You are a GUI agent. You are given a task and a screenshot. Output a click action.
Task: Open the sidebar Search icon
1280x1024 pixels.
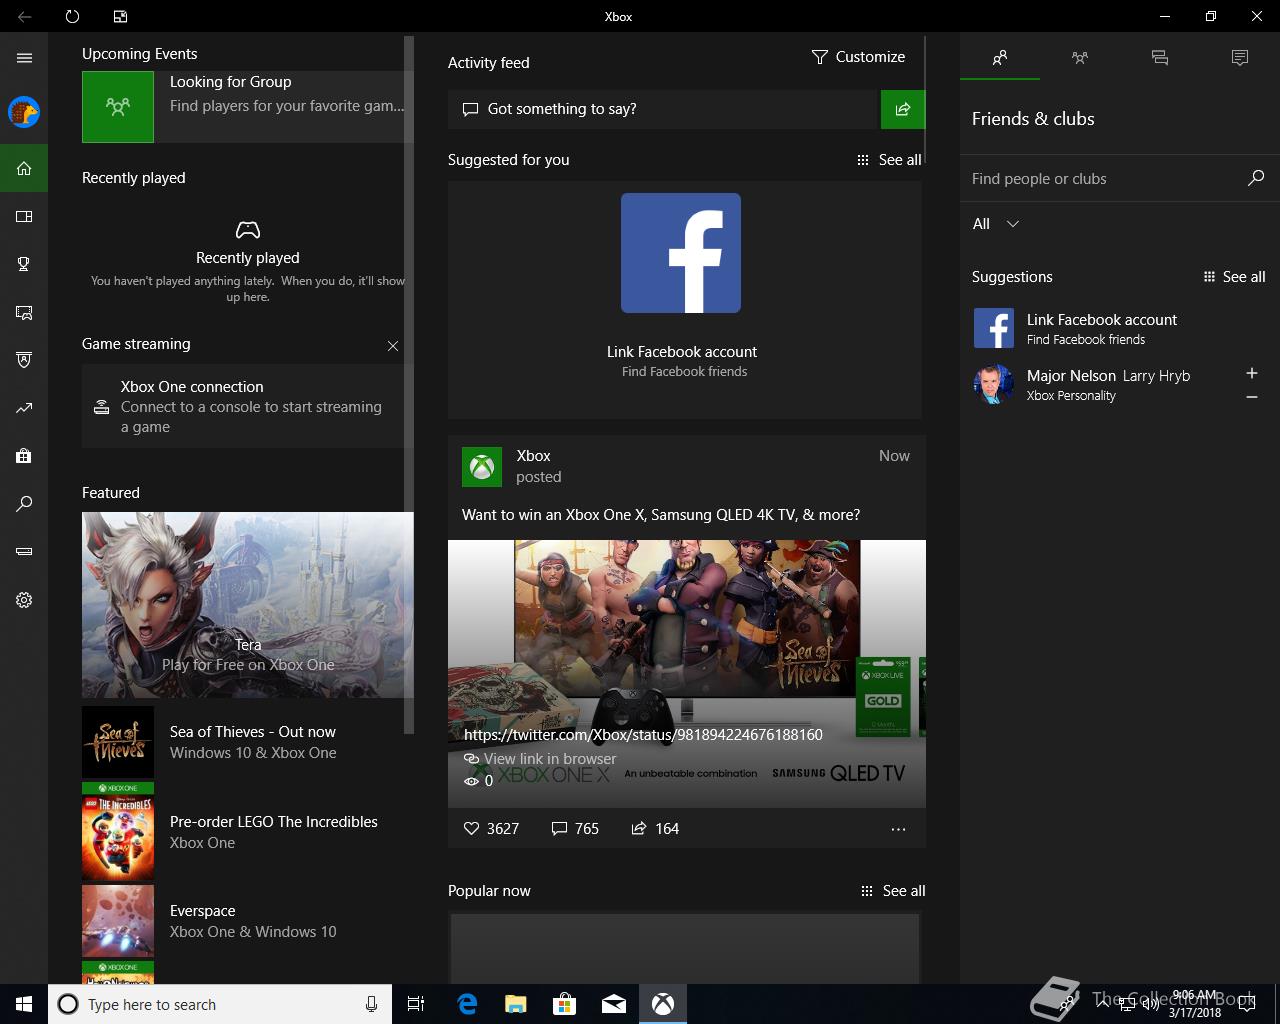[24, 504]
